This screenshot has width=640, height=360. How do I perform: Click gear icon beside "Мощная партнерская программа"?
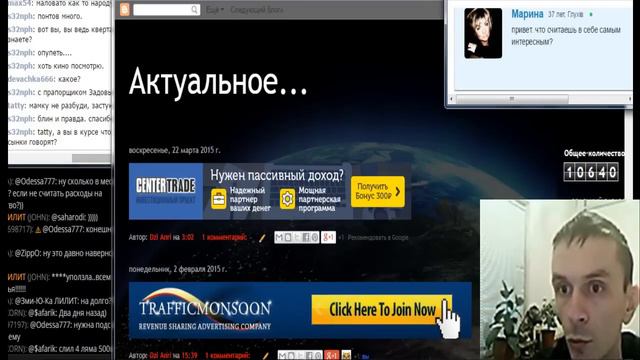[287, 199]
